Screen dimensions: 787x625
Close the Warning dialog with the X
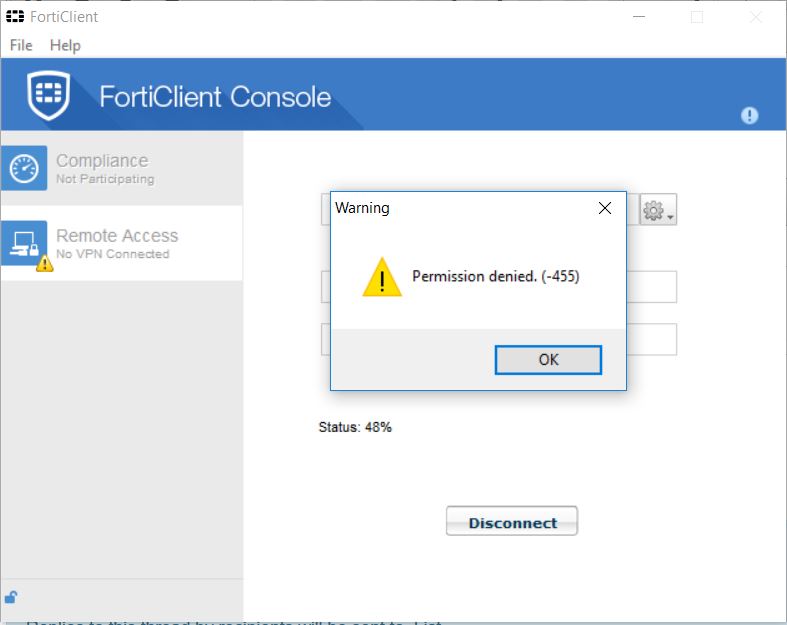[604, 208]
